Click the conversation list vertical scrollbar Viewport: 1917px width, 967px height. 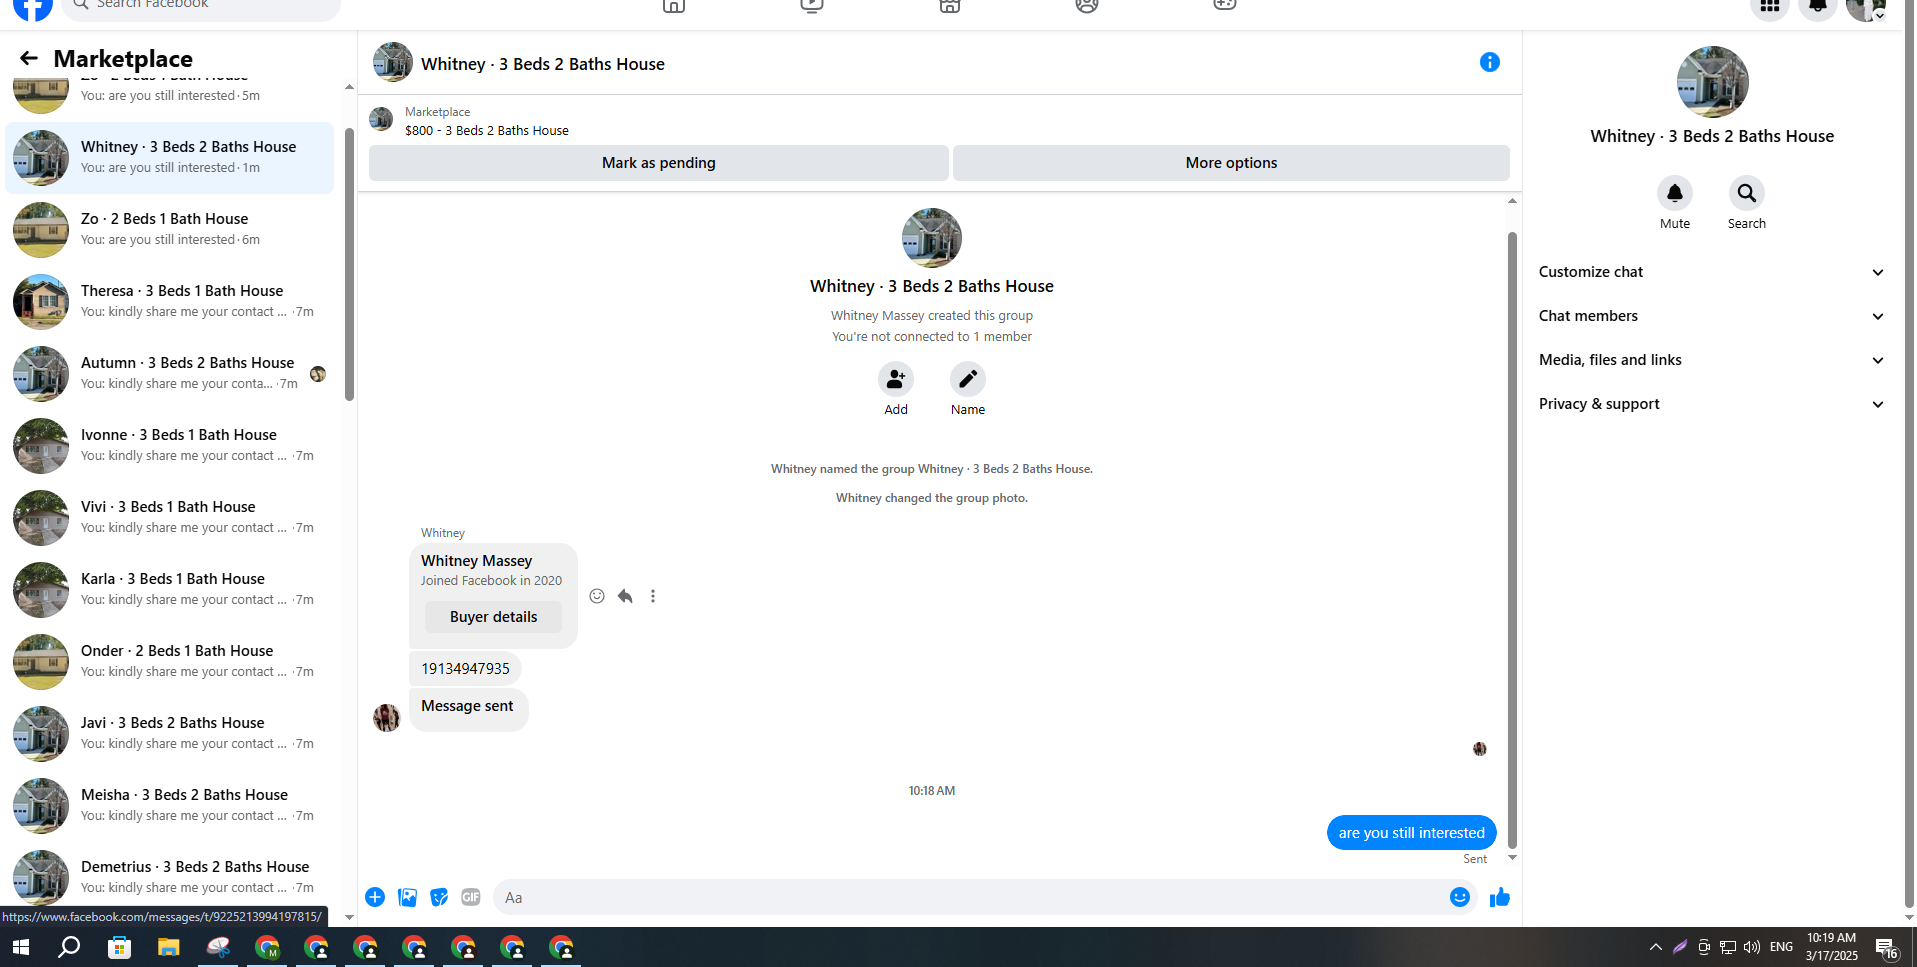[x=349, y=265]
